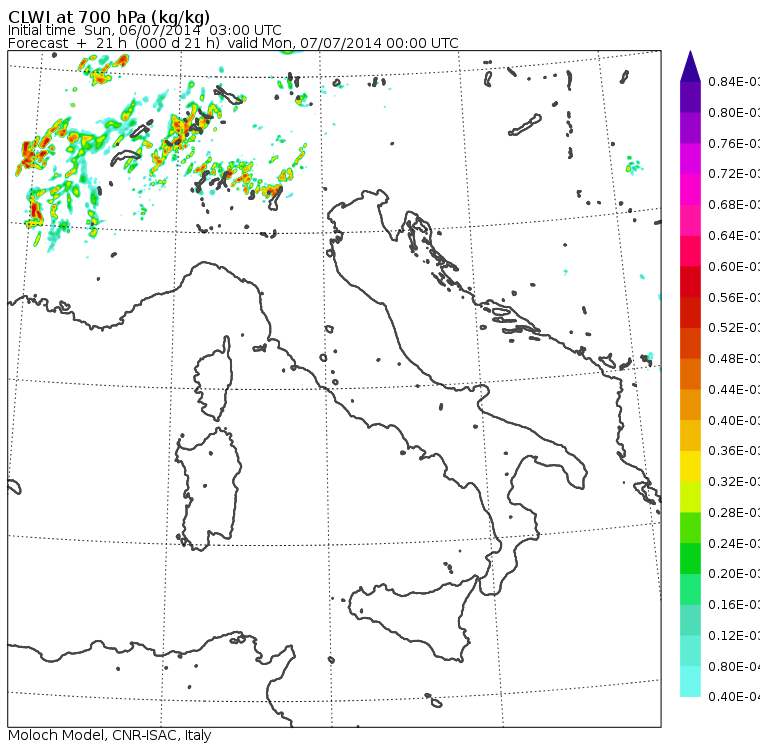The image size is (760, 749).
Task: Click the "Forecast + 21 h" validity line
Action: pos(233,43)
